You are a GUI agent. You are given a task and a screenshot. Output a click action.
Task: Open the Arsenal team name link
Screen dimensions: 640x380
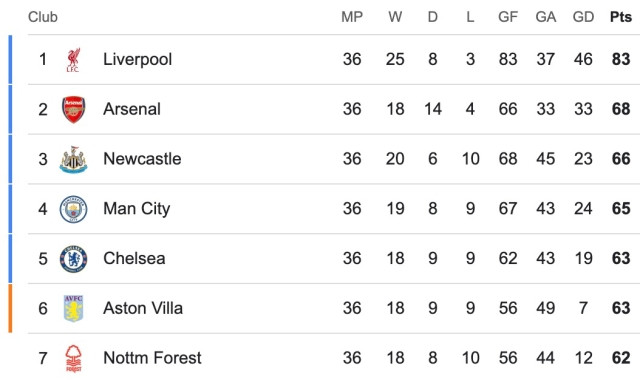[132, 109]
